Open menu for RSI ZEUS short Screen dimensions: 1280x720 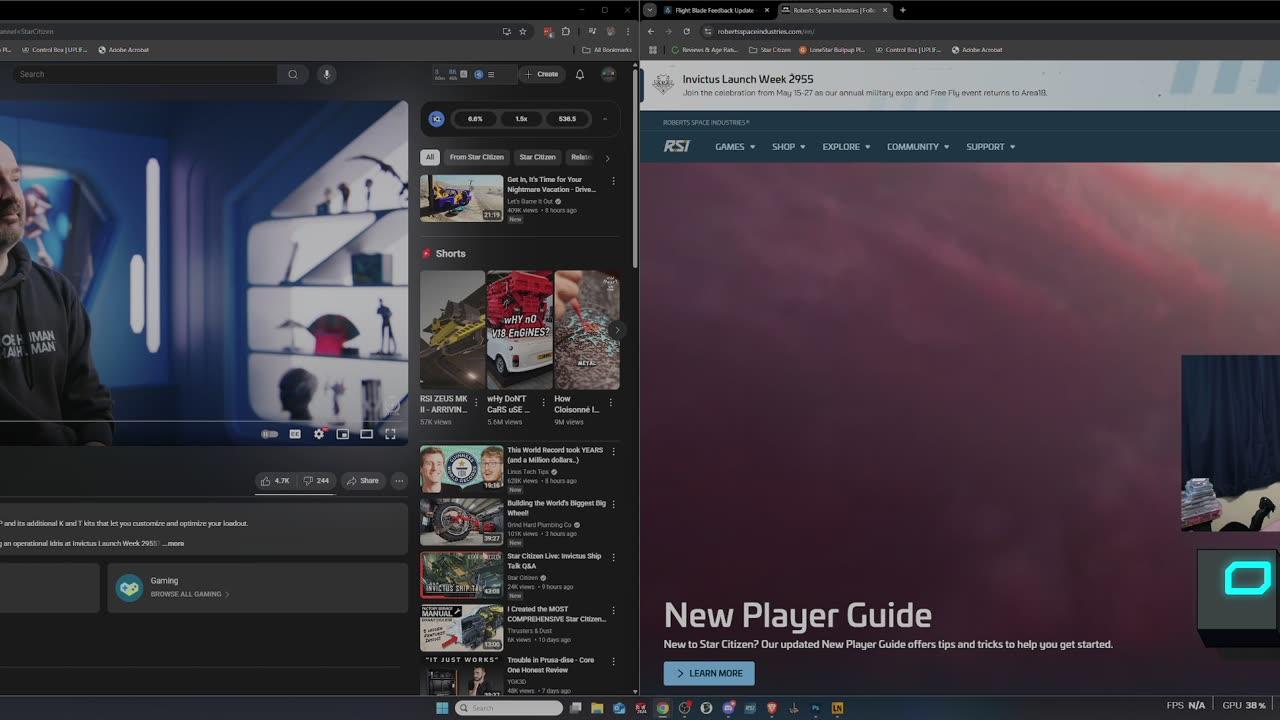(x=476, y=402)
